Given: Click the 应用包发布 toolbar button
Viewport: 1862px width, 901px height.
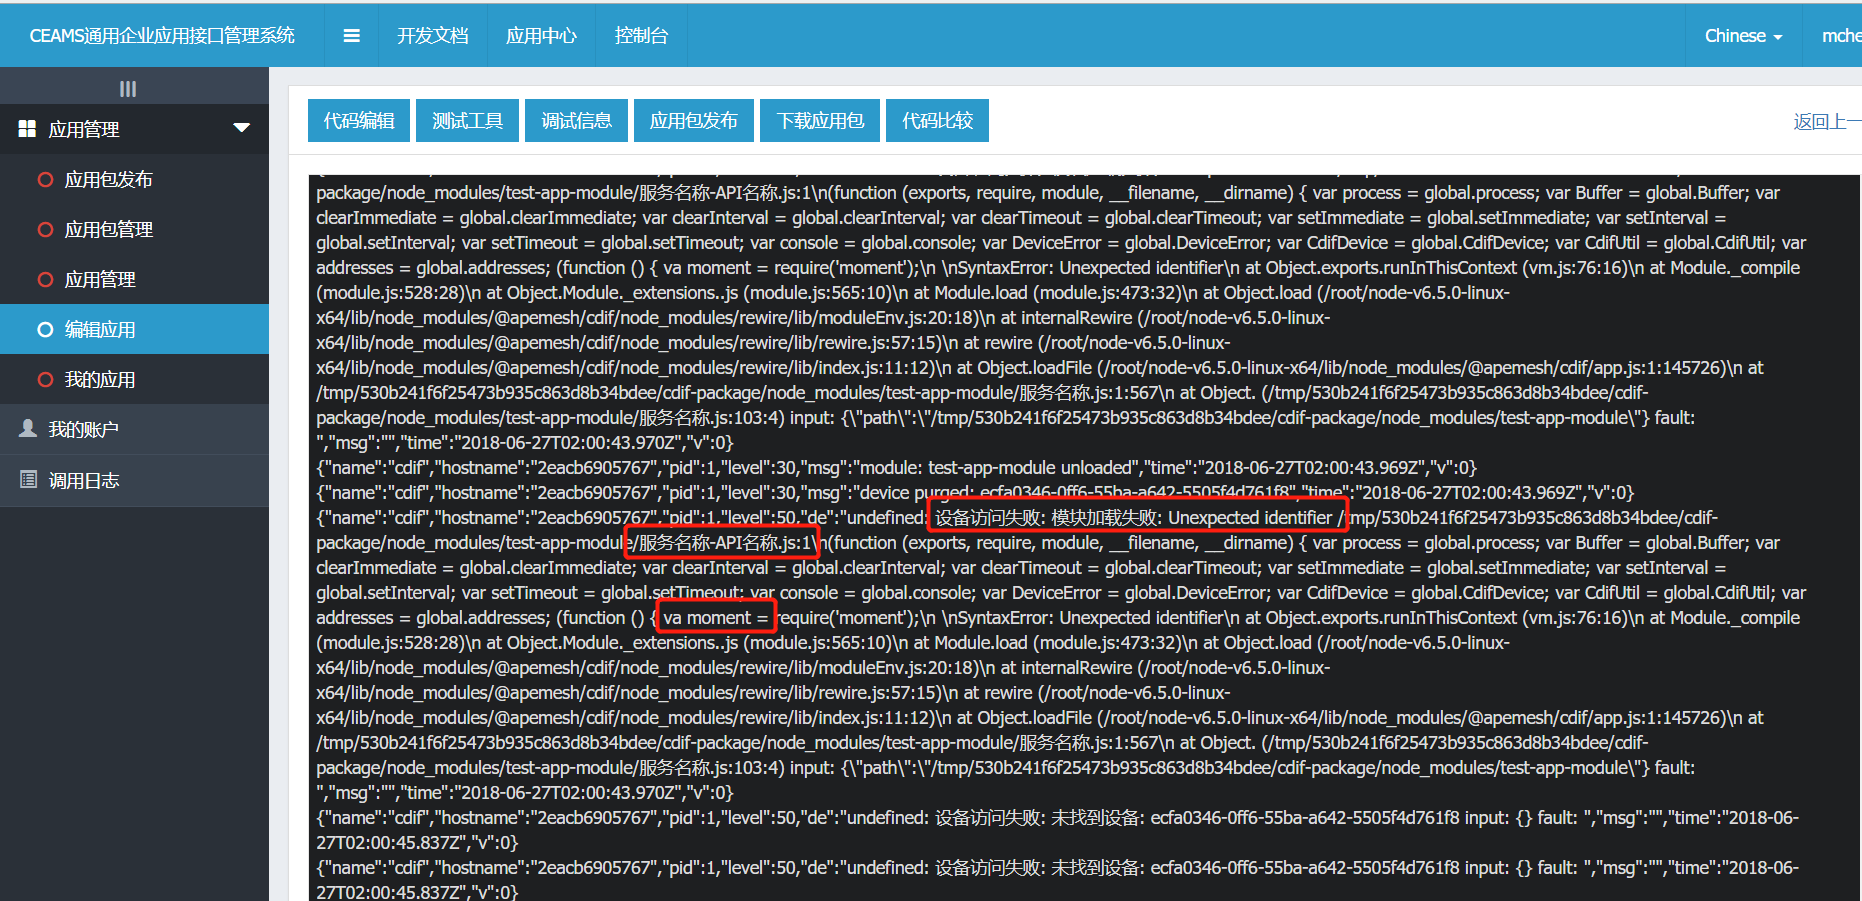Looking at the screenshot, I should 694,121.
